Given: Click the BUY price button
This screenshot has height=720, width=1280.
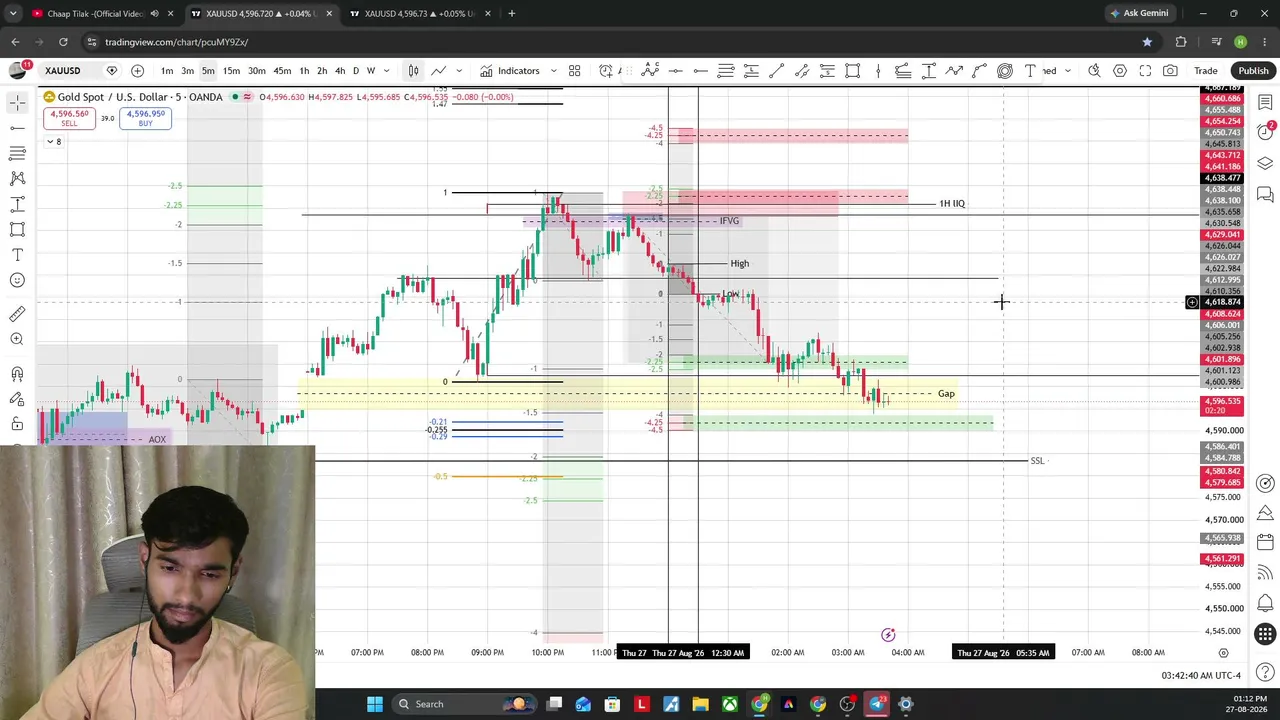Looking at the screenshot, I should [146, 118].
